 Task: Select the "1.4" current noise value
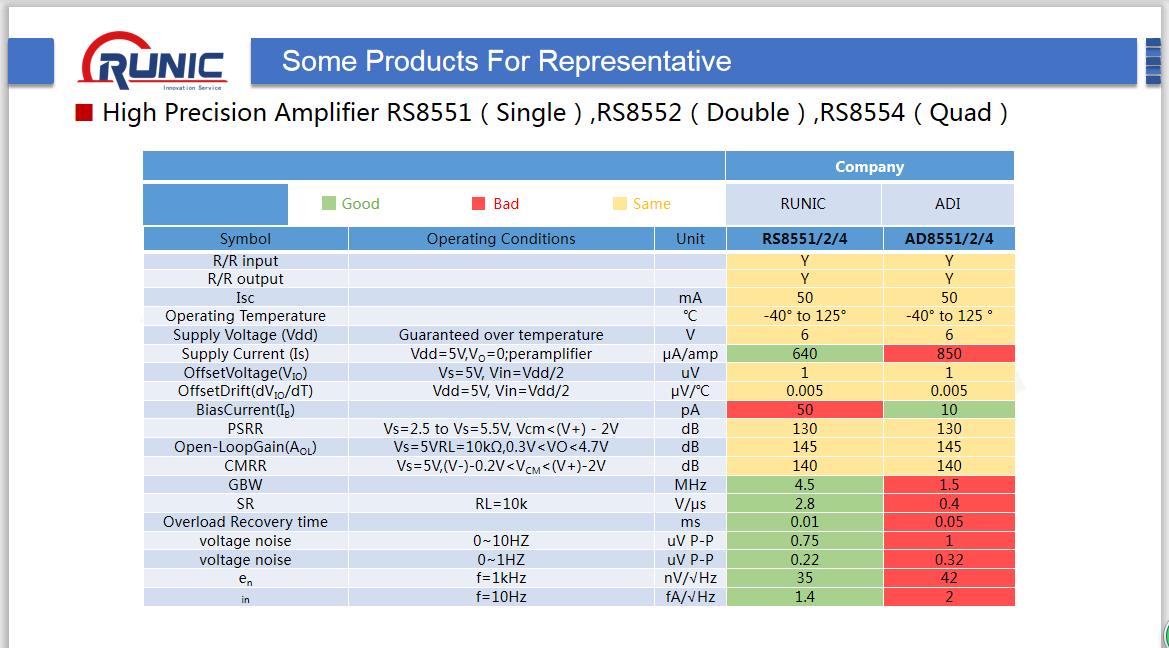804,597
